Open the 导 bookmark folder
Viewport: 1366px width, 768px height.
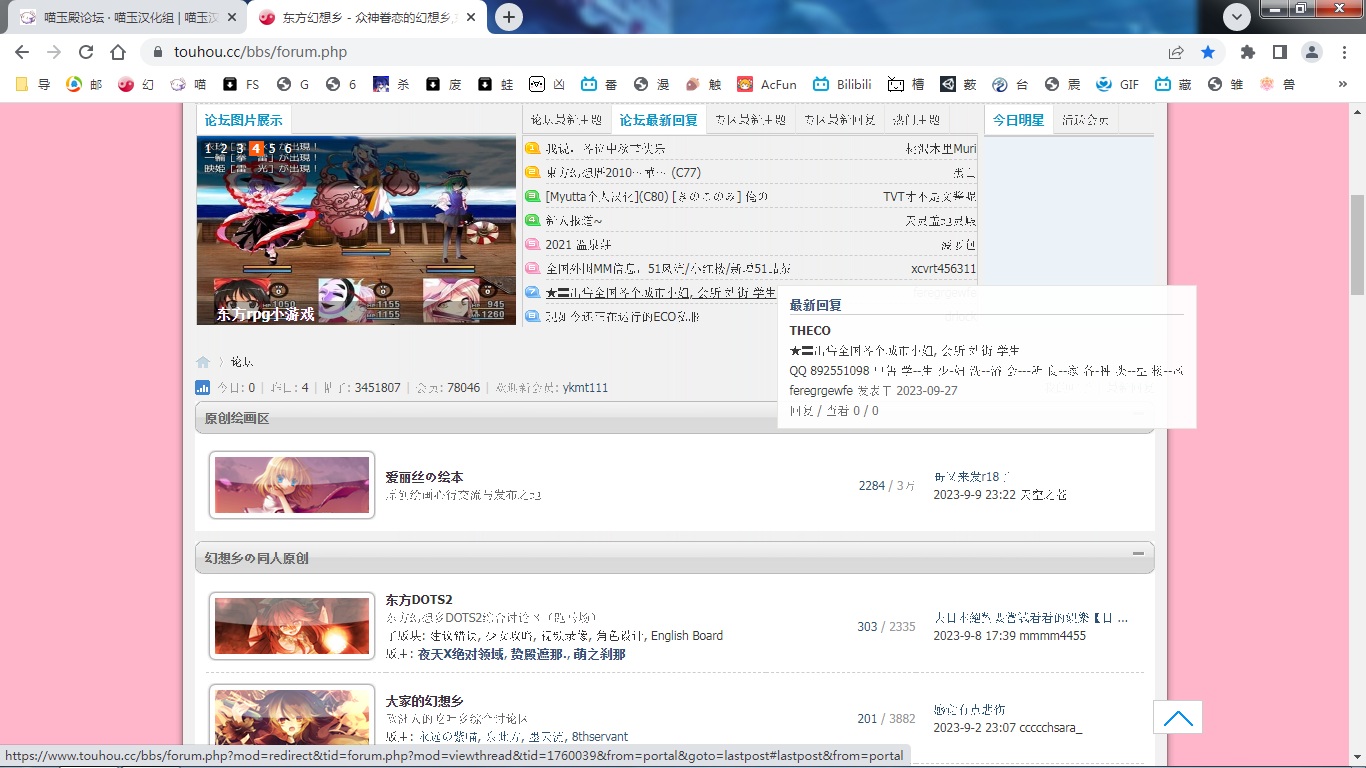point(33,85)
